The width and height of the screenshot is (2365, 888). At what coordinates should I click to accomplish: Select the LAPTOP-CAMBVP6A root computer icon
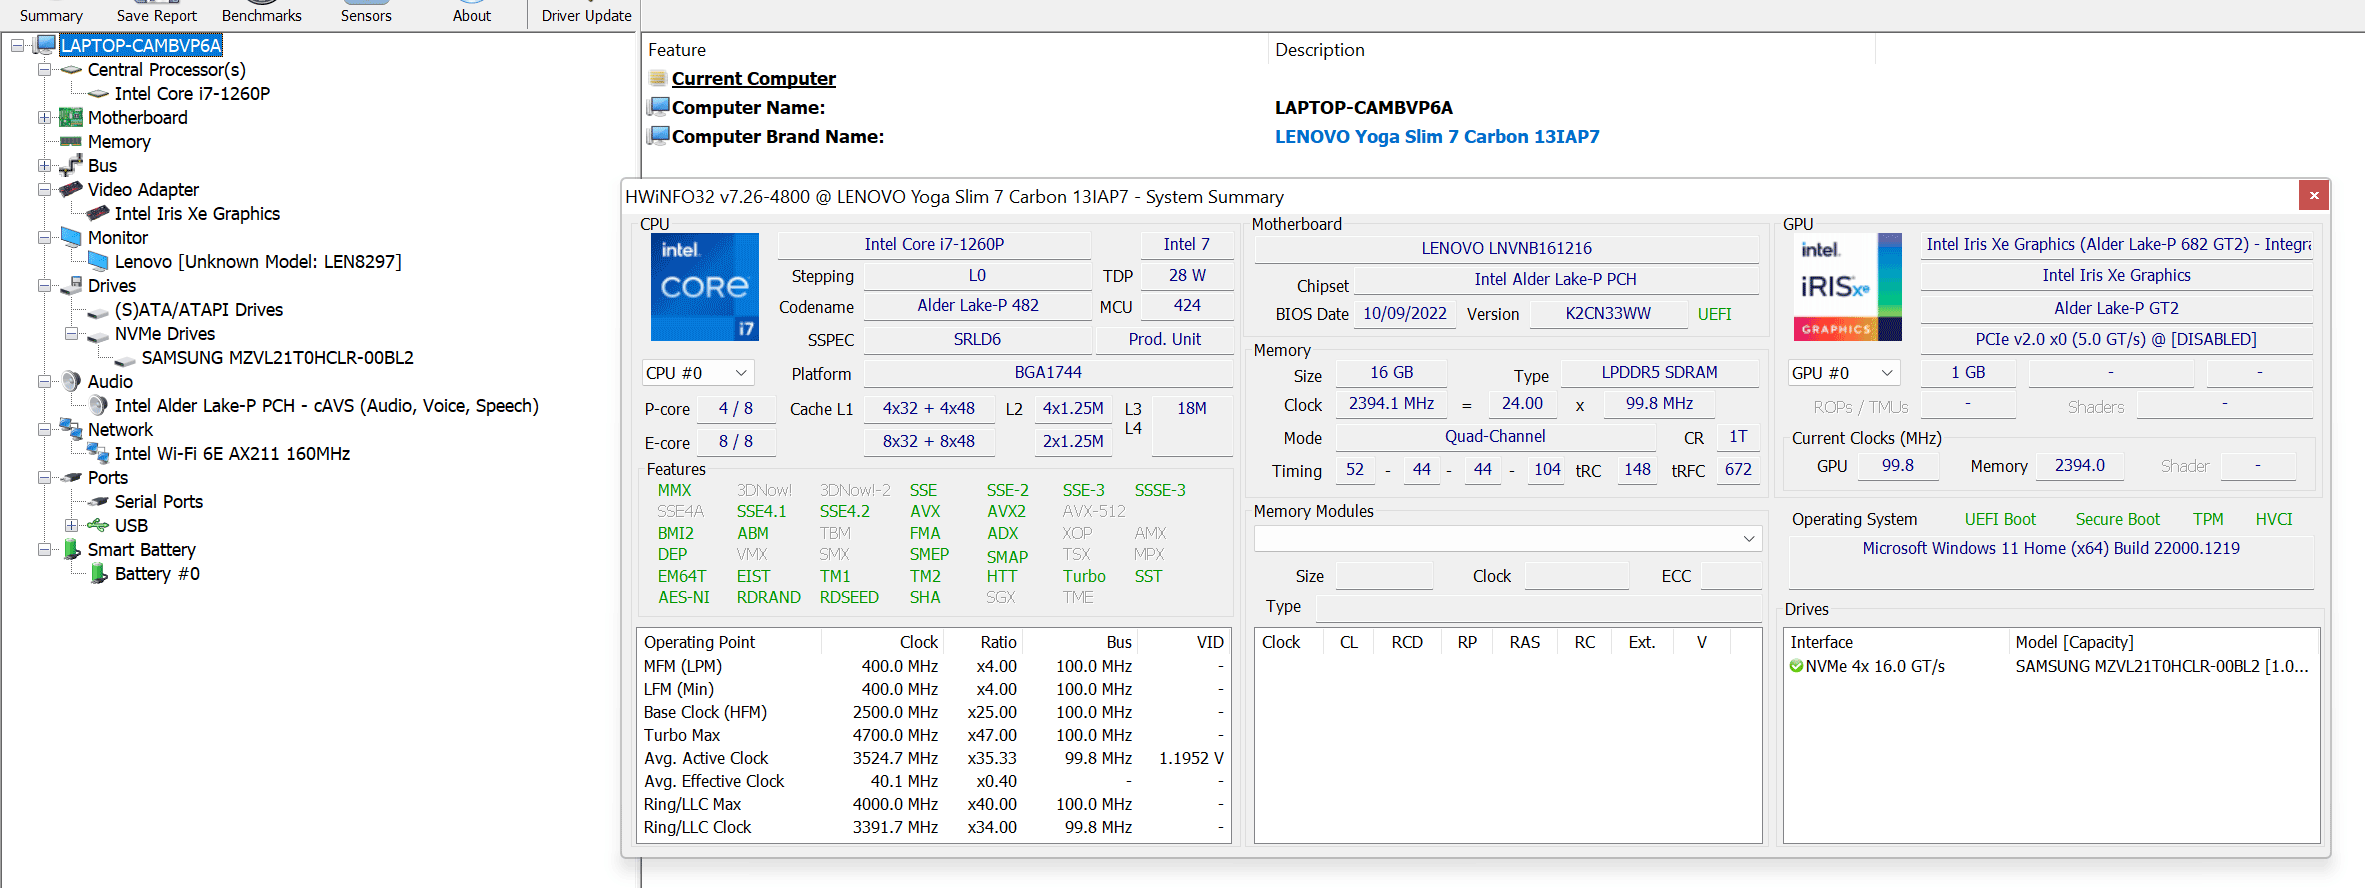[x=45, y=45]
